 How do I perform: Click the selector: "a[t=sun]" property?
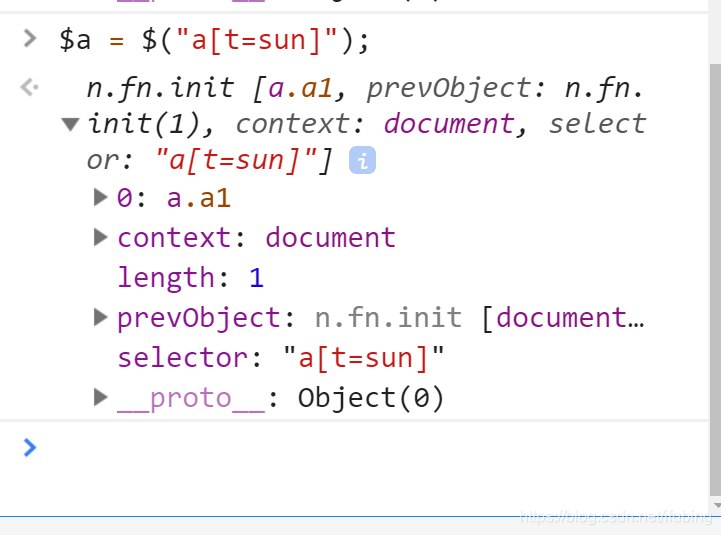pyautogui.click(x=280, y=358)
